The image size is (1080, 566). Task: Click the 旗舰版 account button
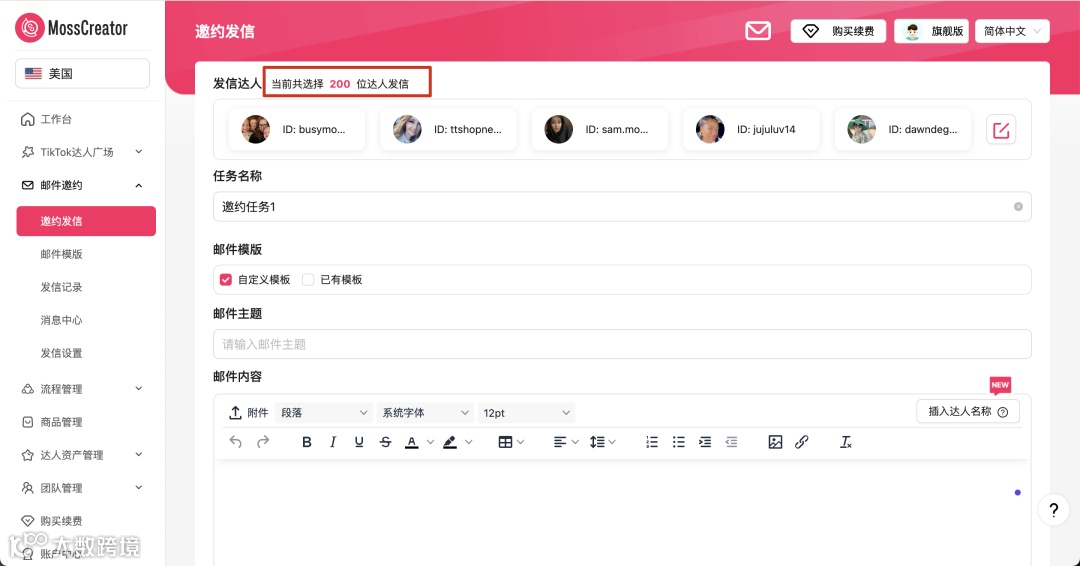(931, 31)
